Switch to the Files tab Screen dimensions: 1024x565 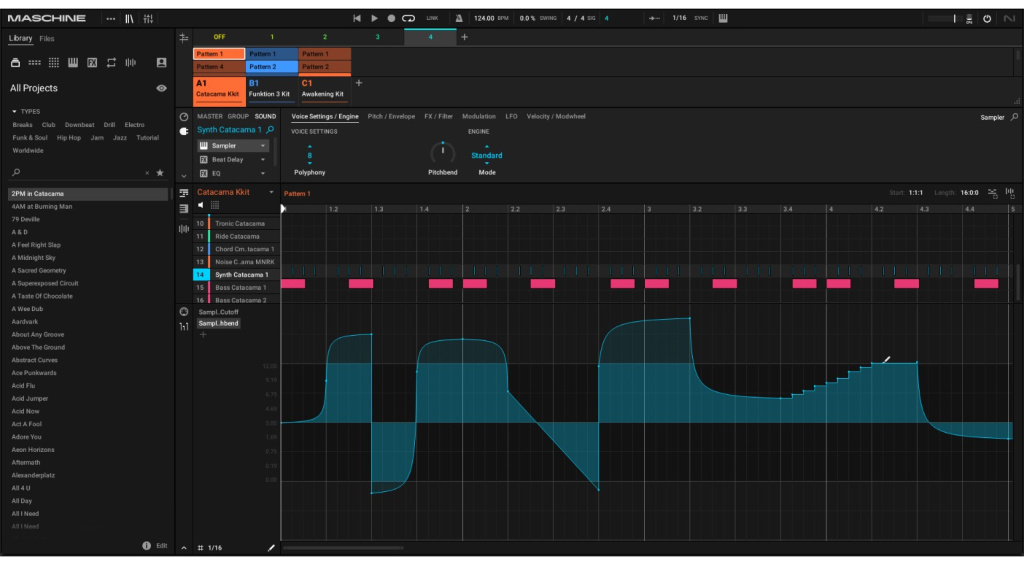pos(46,39)
